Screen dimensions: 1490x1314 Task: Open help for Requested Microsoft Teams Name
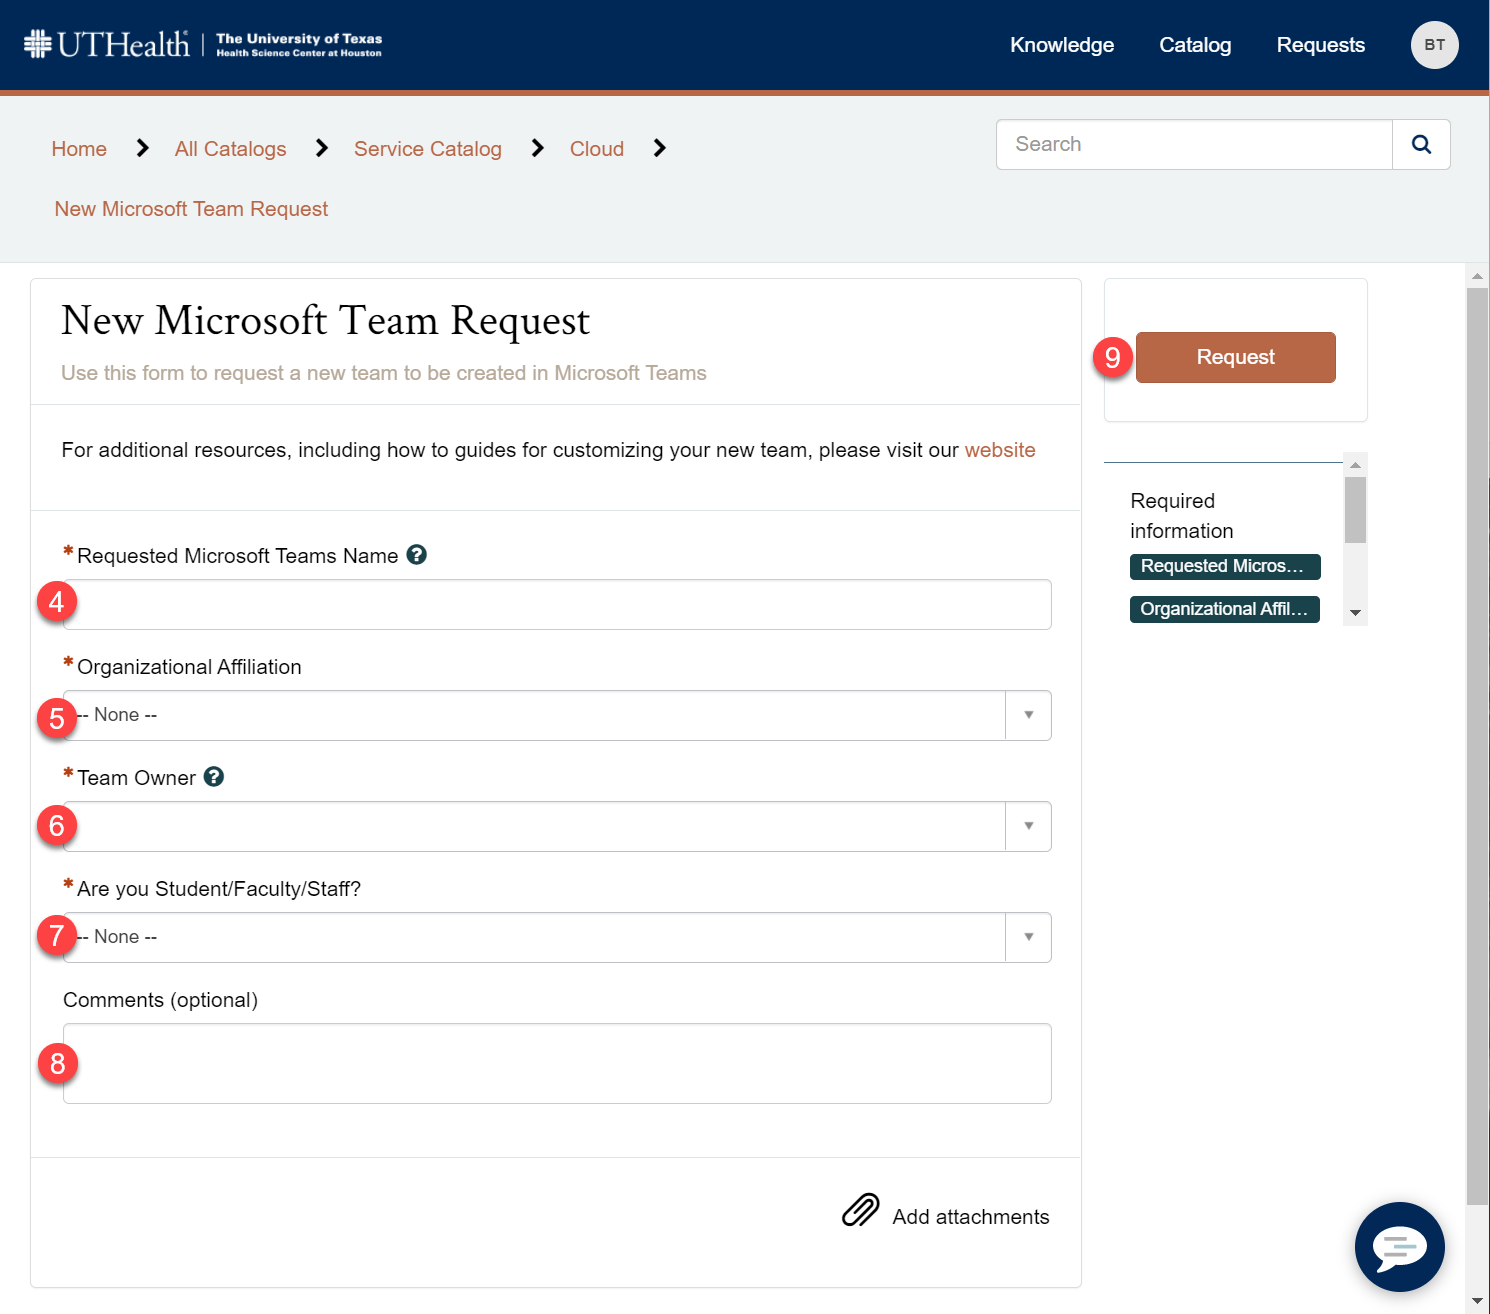[417, 555]
